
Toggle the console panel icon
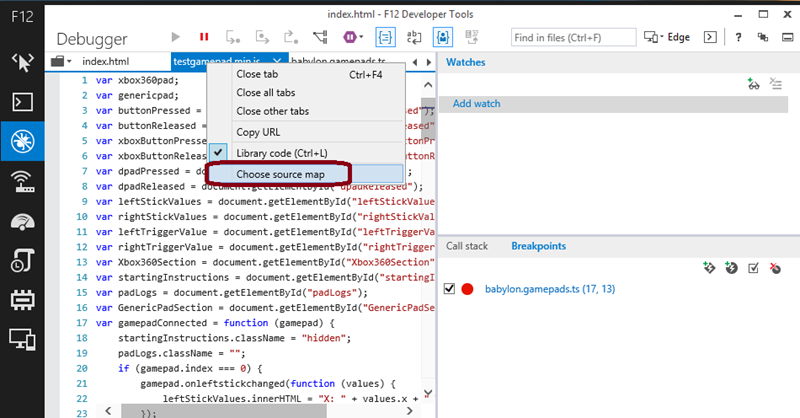[x=710, y=37]
